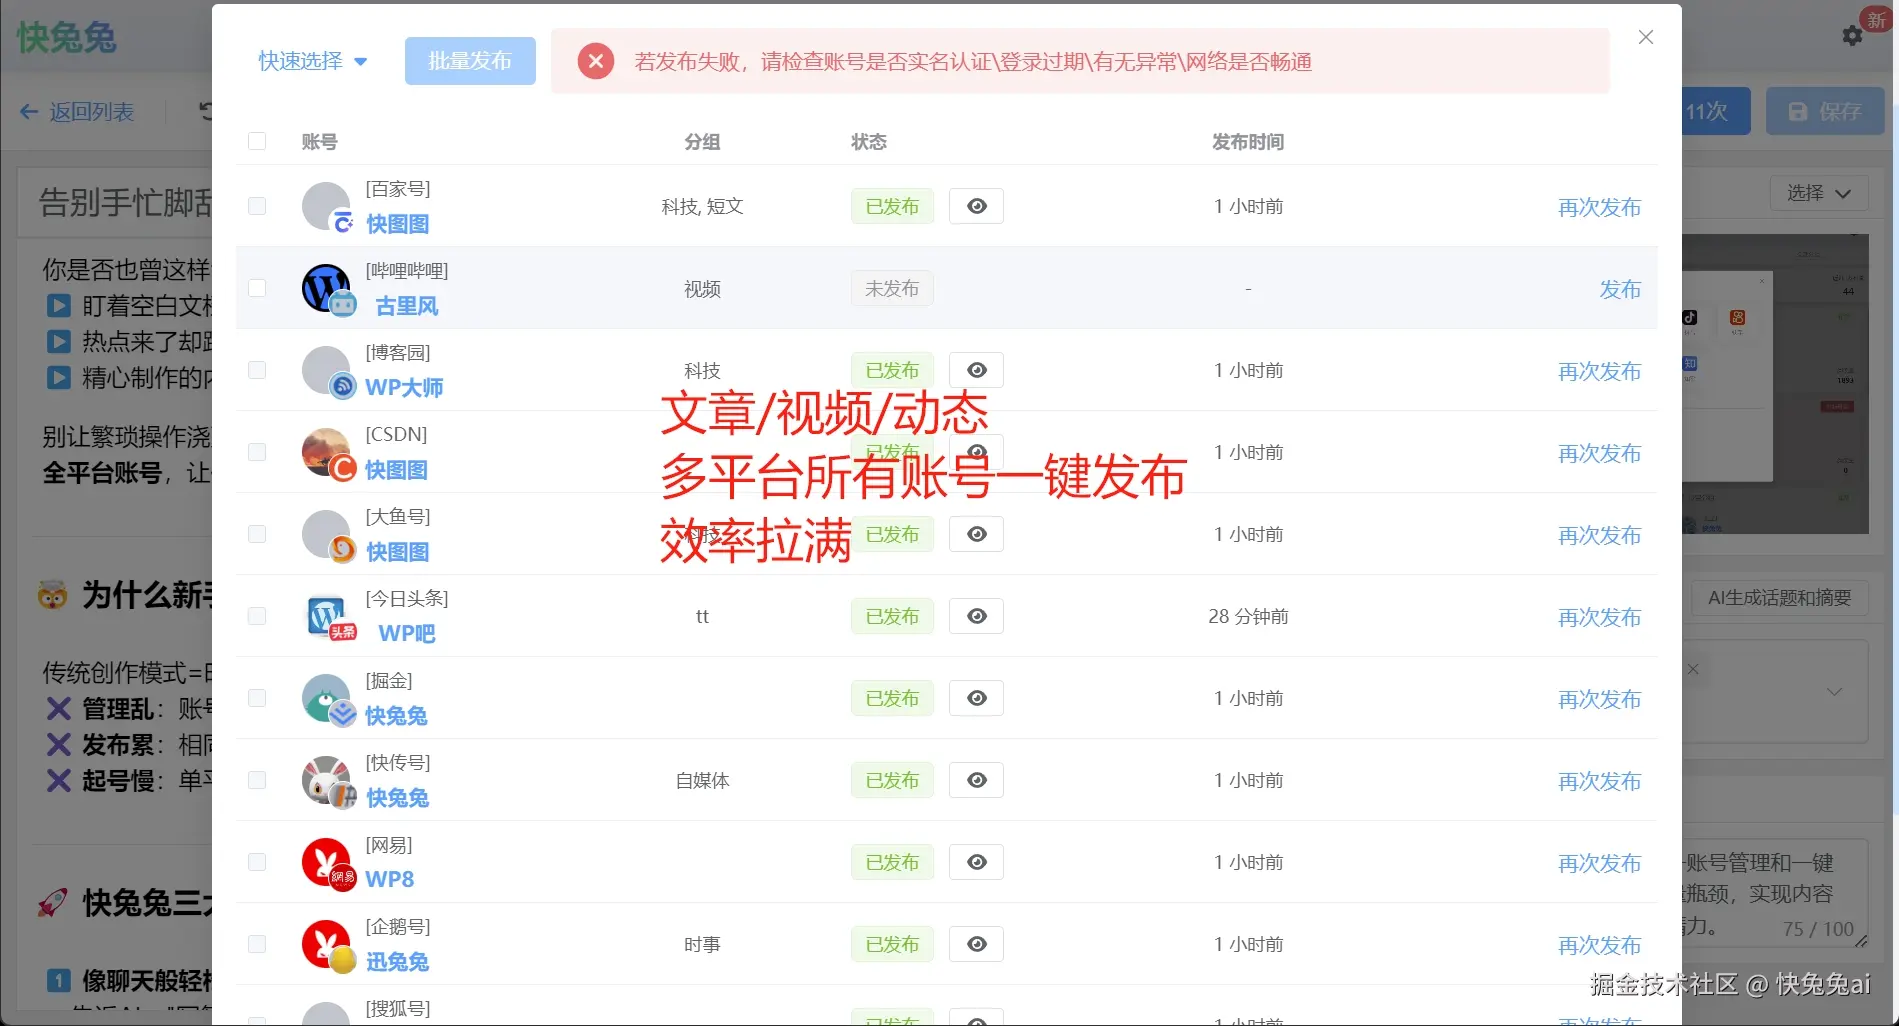The height and width of the screenshot is (1026, 1899).
Task: Click the 博客园 RSS icon for WP大师
Action: click(343, 386)
